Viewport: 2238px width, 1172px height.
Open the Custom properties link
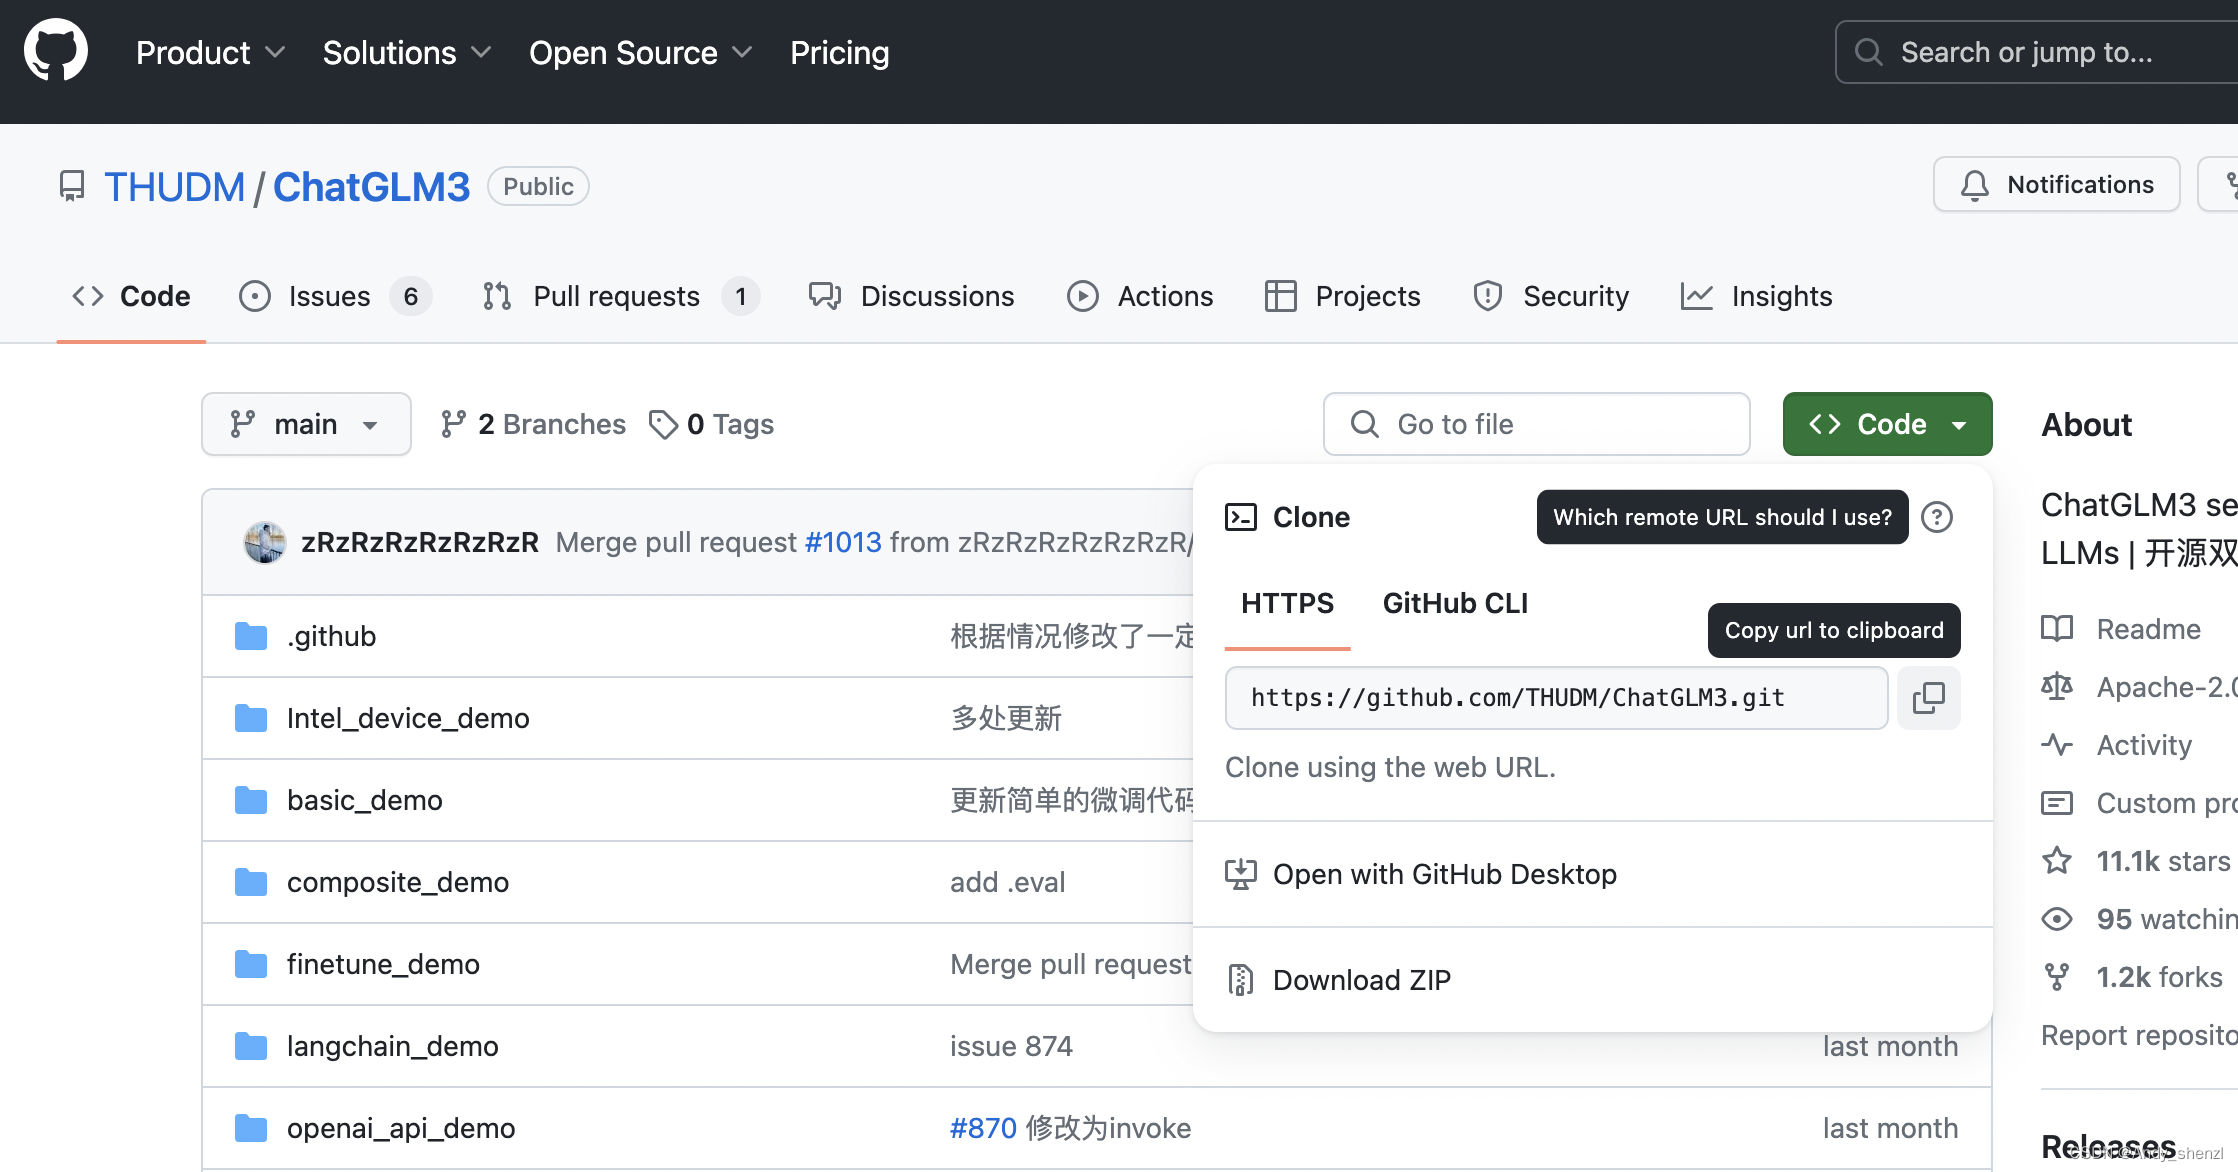tap(2139, 803)
